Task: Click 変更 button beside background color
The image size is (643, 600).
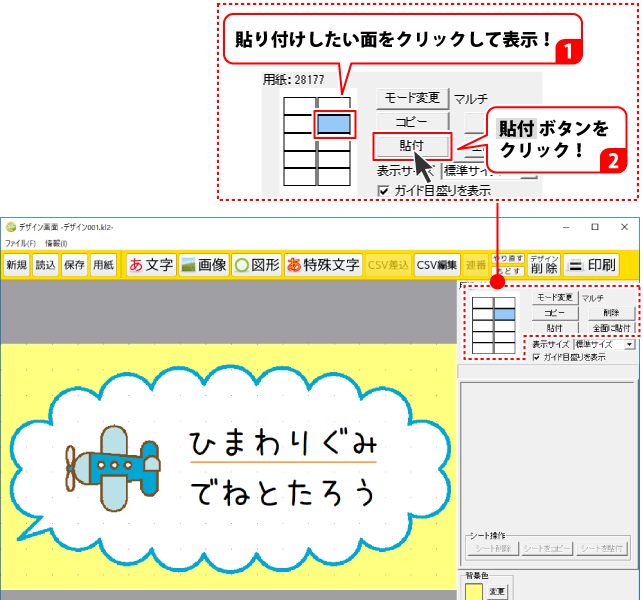Action: 497,591
